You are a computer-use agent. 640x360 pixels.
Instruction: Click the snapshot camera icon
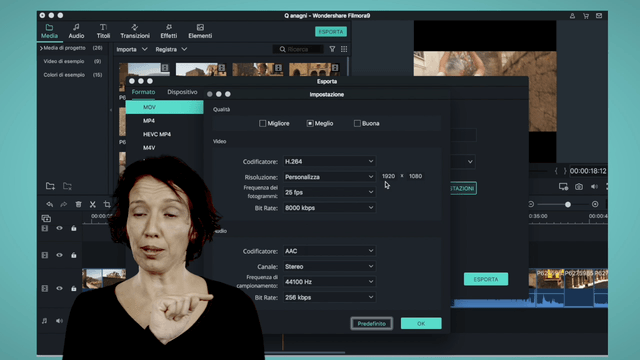coord(579,187)
